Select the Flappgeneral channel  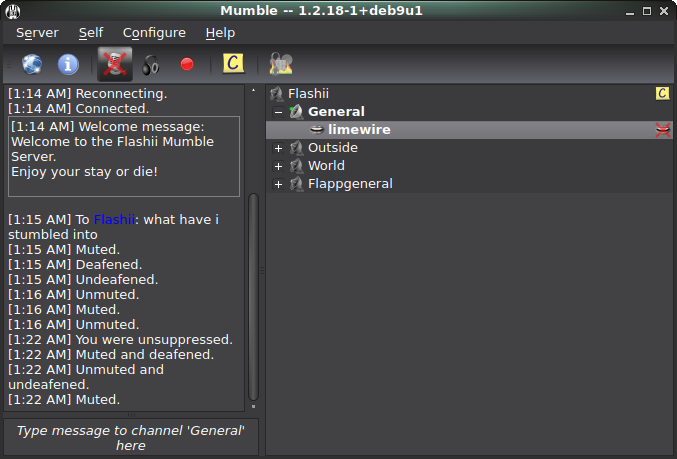tap(350, 184)
